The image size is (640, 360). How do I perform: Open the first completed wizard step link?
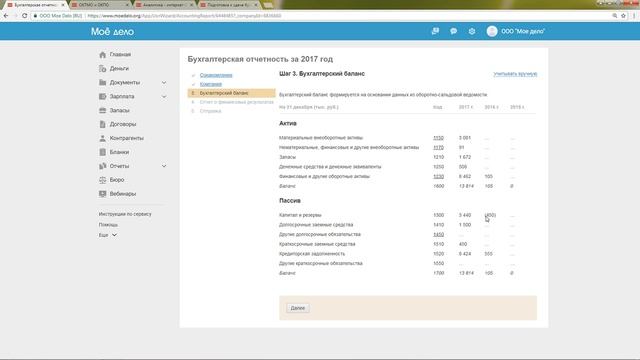tap(216, 75)
